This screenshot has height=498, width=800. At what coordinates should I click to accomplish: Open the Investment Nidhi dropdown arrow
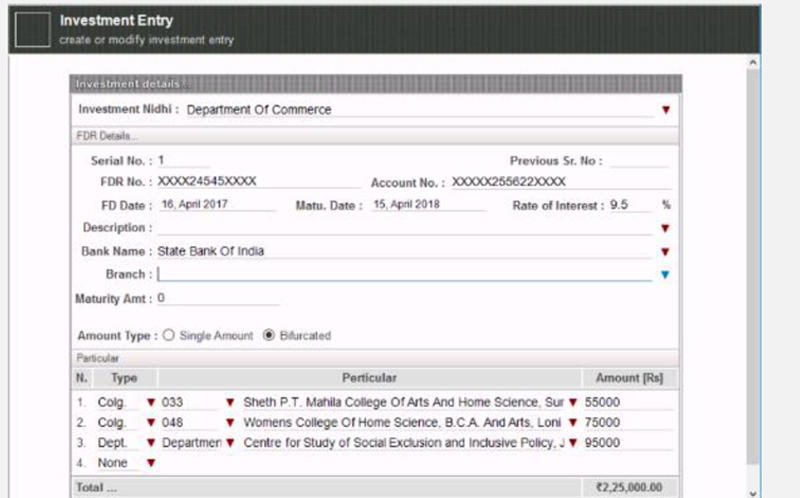666,110
